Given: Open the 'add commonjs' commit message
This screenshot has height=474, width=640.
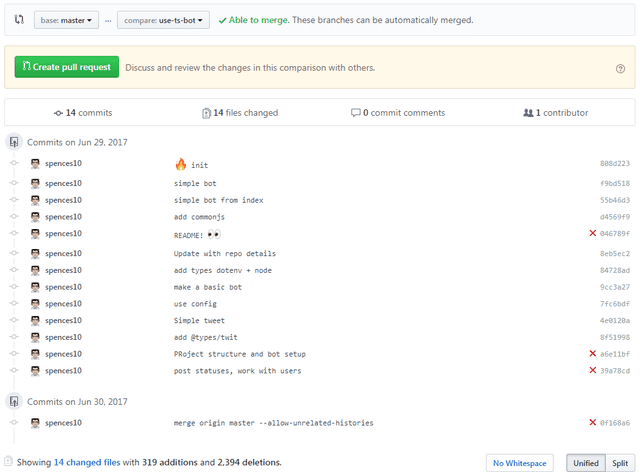Looking at the screenshot, I should pos(199,217).
